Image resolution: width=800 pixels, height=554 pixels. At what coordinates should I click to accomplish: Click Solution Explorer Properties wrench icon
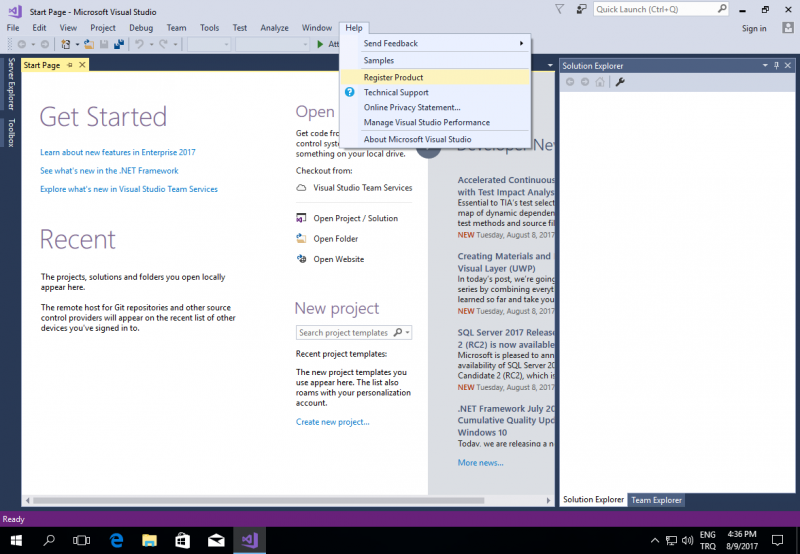pos(620,82)
